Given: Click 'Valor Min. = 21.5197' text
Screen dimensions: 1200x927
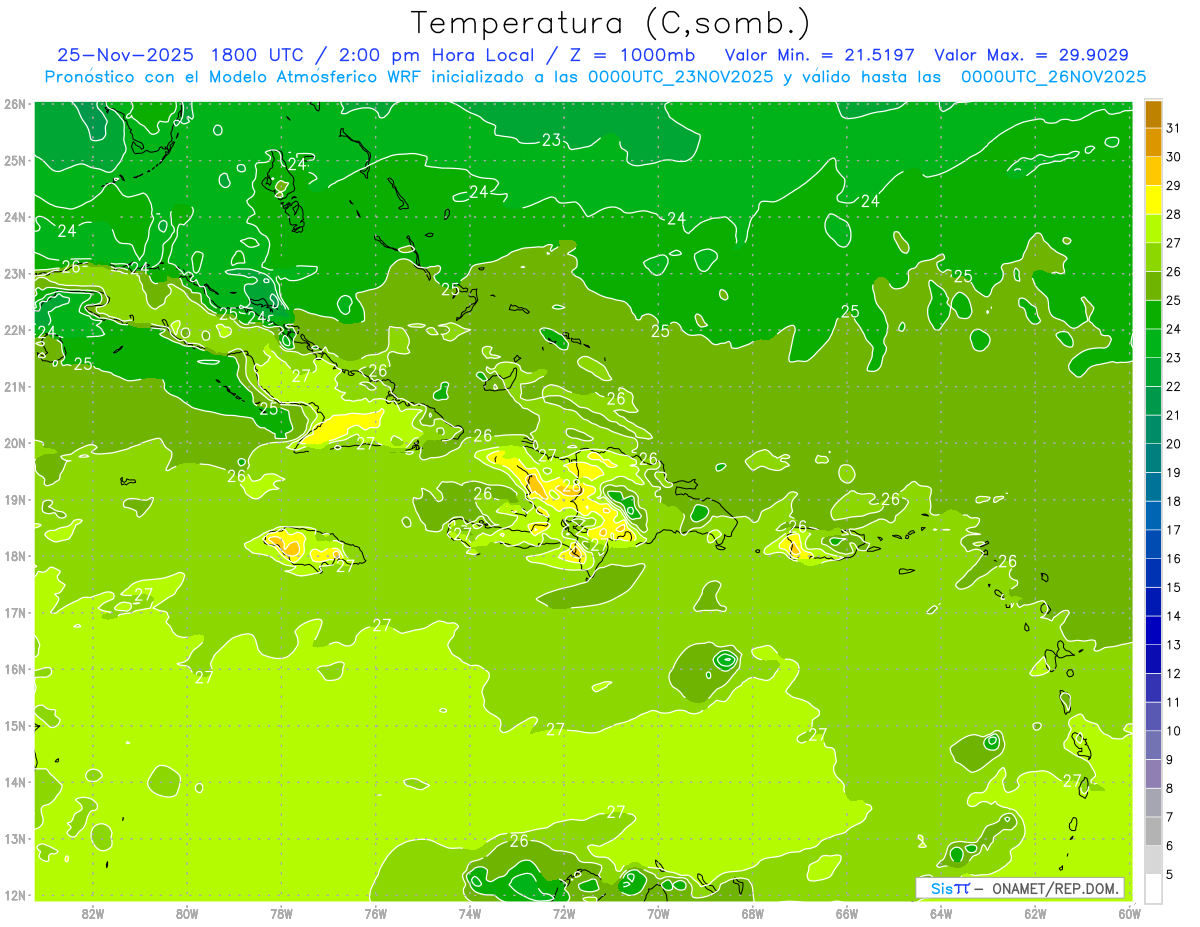Looking at the screenshot, I should 820,54.
